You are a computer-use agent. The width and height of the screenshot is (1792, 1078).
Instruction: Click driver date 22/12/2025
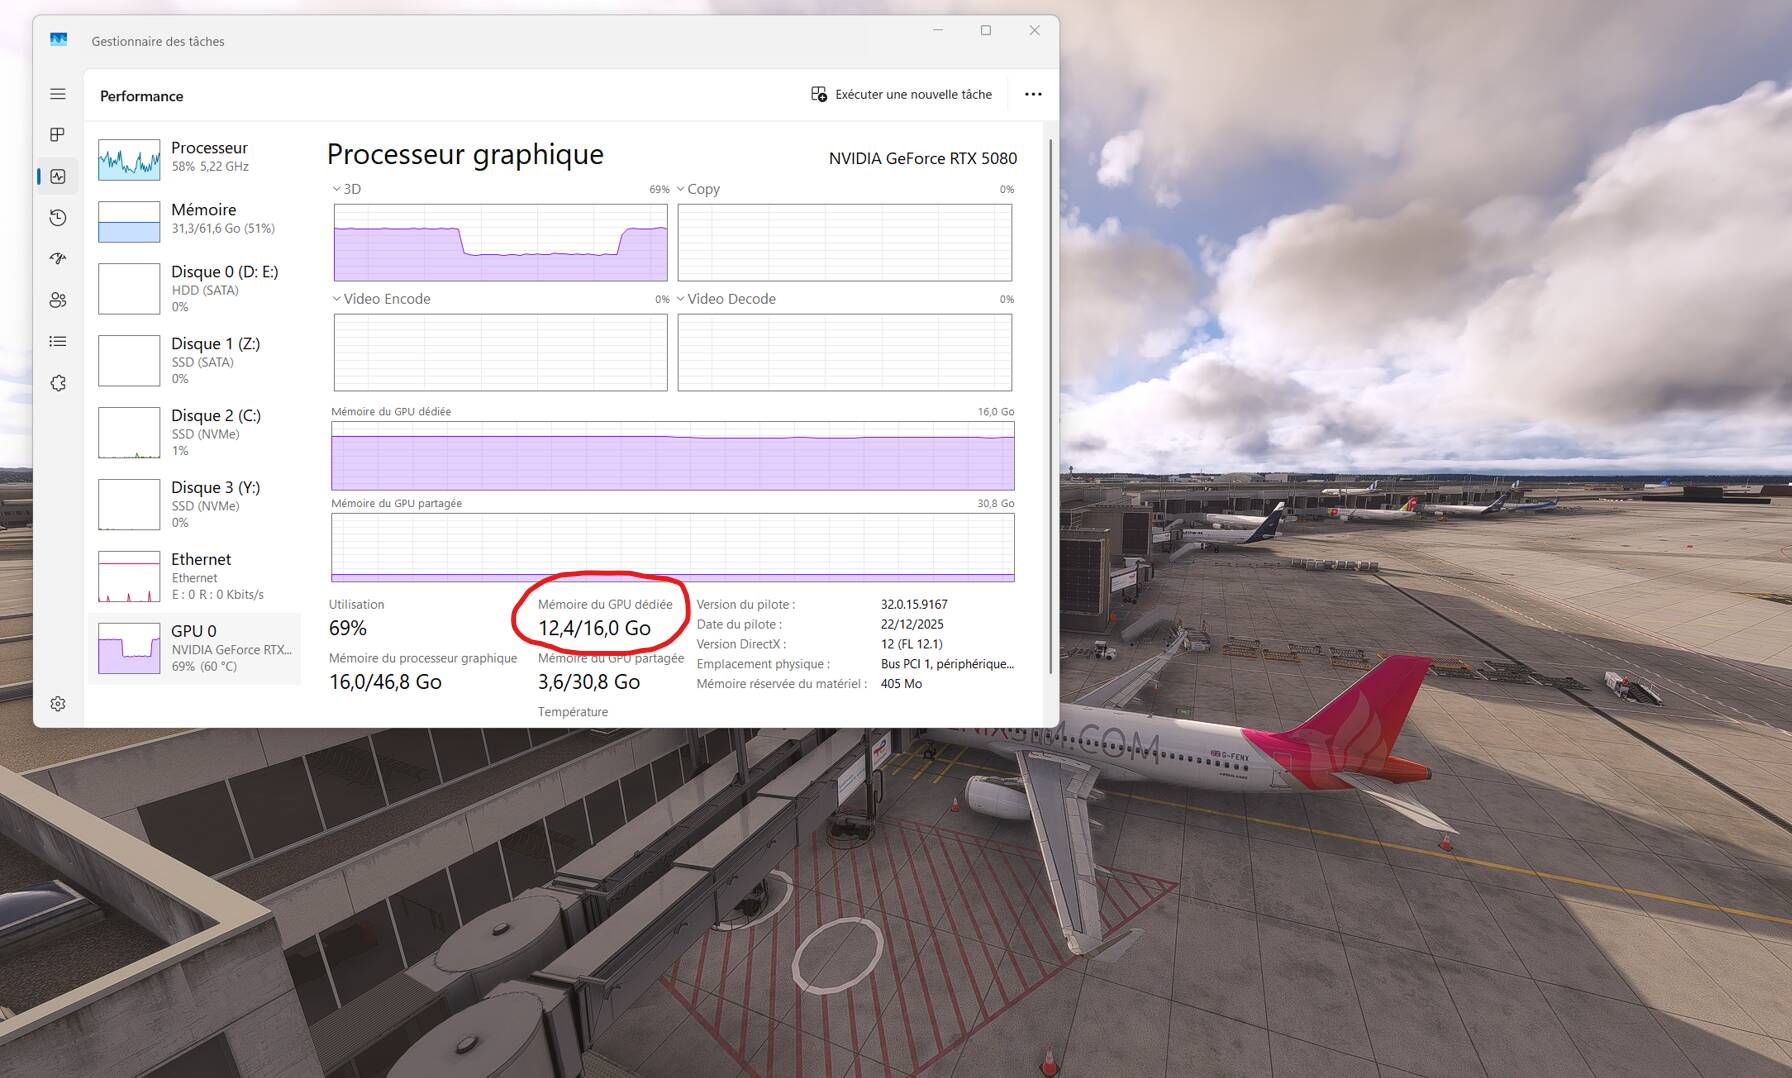pyautogui.click(x=912, y=624)
